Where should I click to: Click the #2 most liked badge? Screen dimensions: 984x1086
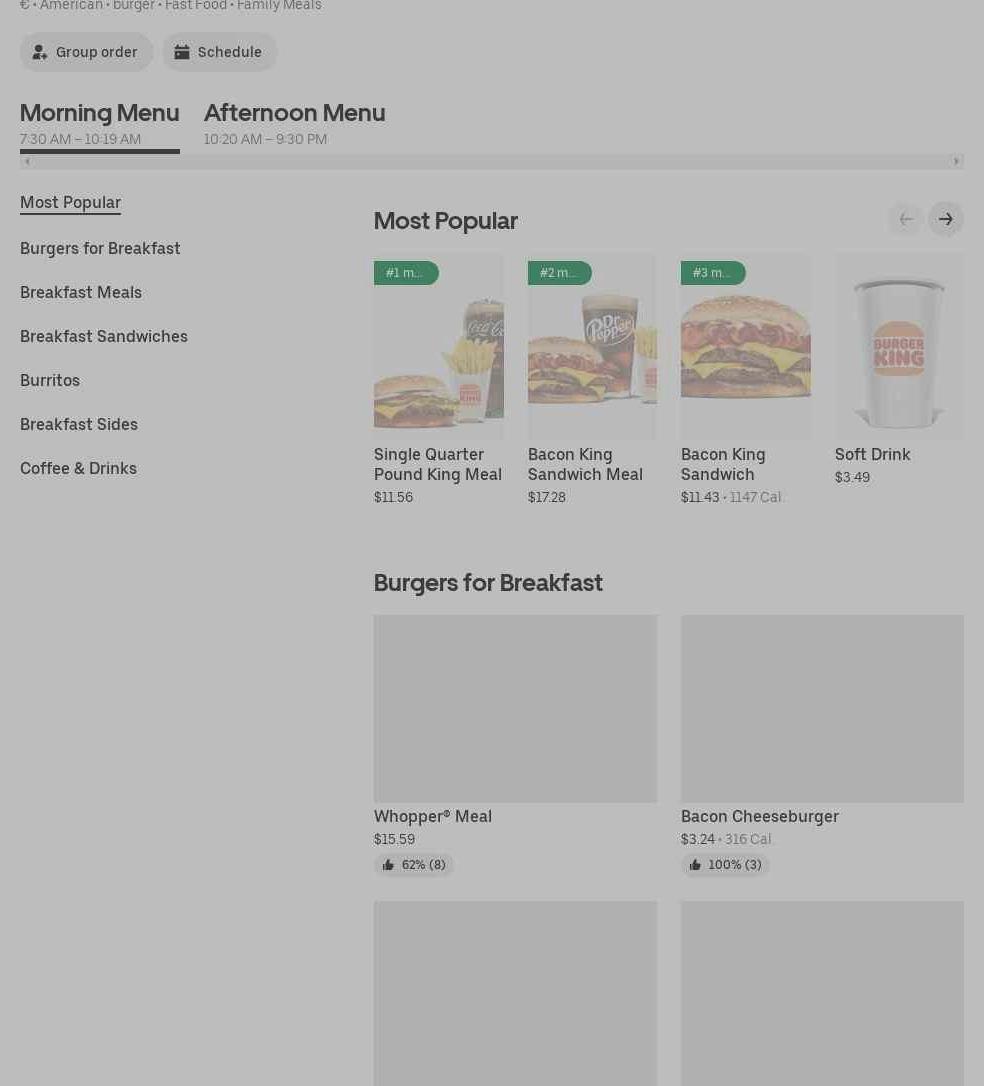pyautogui.click(x=560, y=273)
